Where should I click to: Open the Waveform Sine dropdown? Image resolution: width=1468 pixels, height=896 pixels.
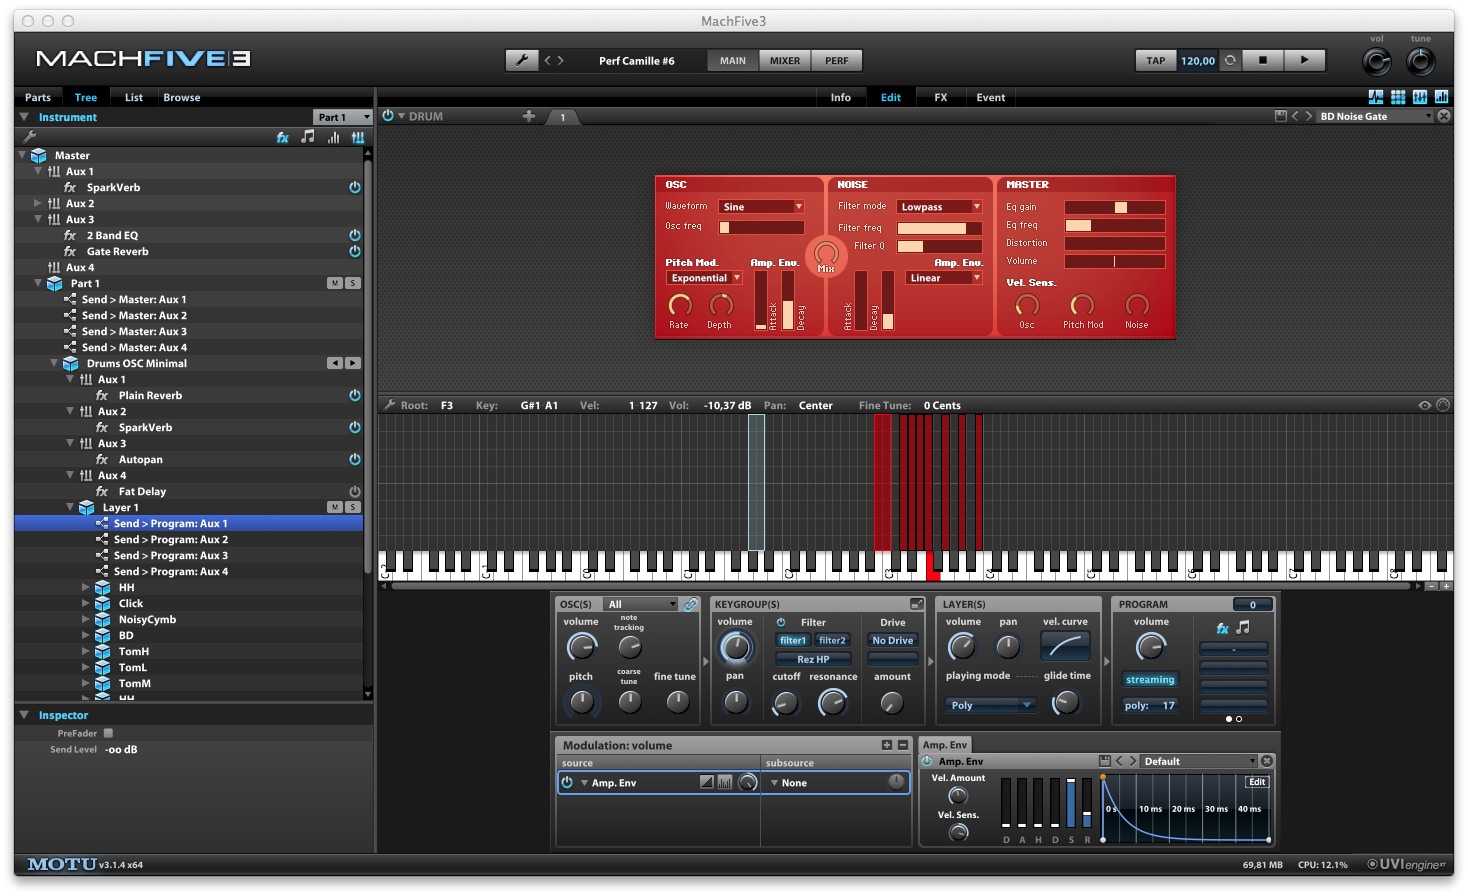[763, 207]
